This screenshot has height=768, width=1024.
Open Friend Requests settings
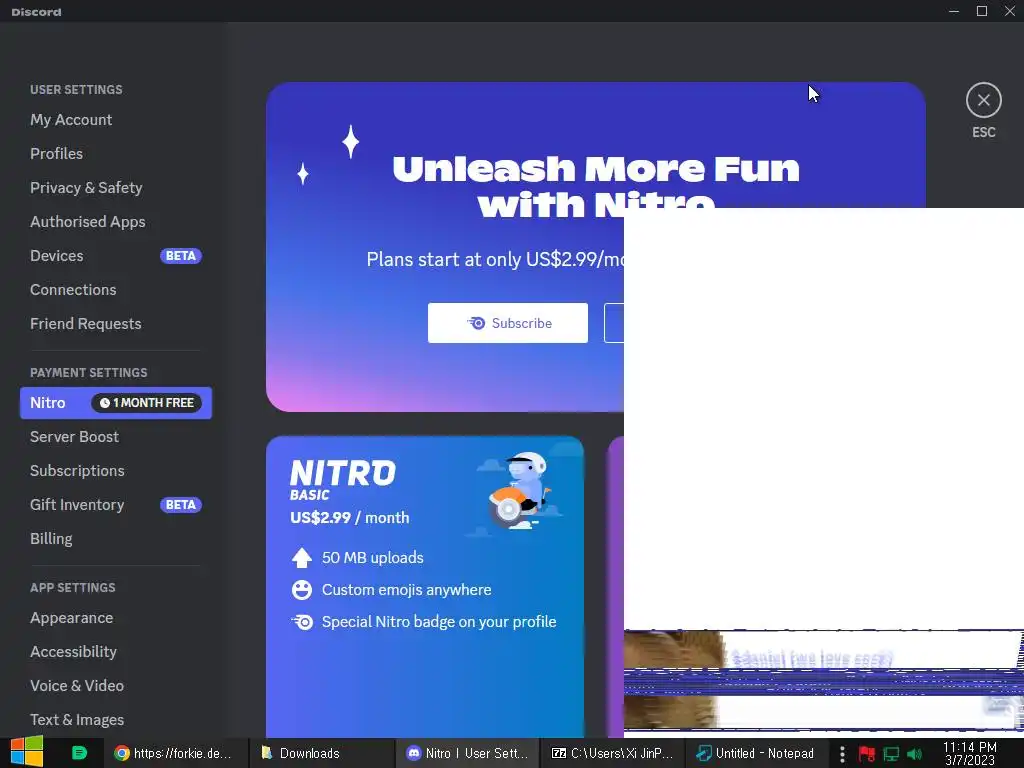[86, 323]
